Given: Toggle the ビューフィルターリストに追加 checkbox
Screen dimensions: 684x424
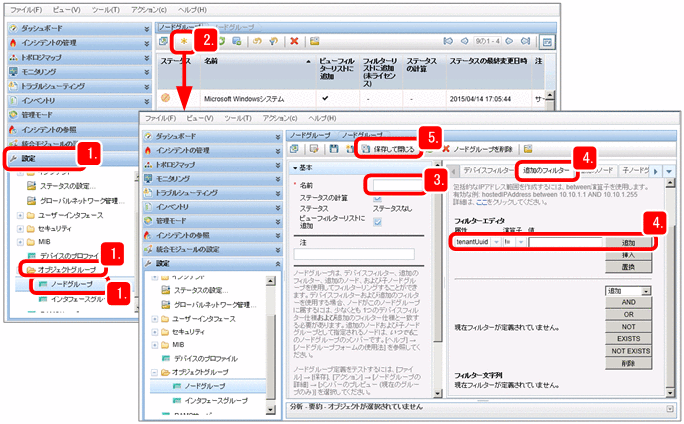Looking at the screenshot, I should point(377,222).
